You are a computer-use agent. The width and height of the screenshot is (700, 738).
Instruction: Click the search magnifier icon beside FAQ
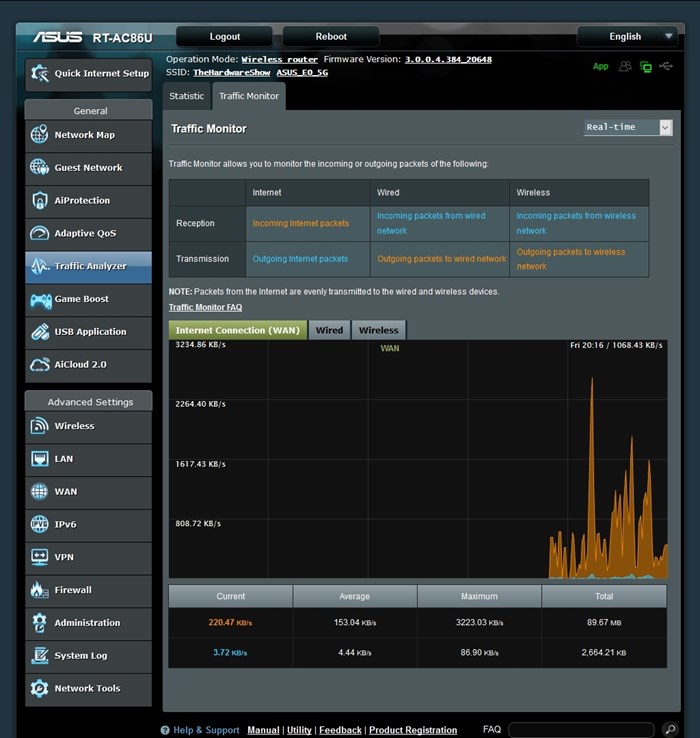tap(670, 730)
